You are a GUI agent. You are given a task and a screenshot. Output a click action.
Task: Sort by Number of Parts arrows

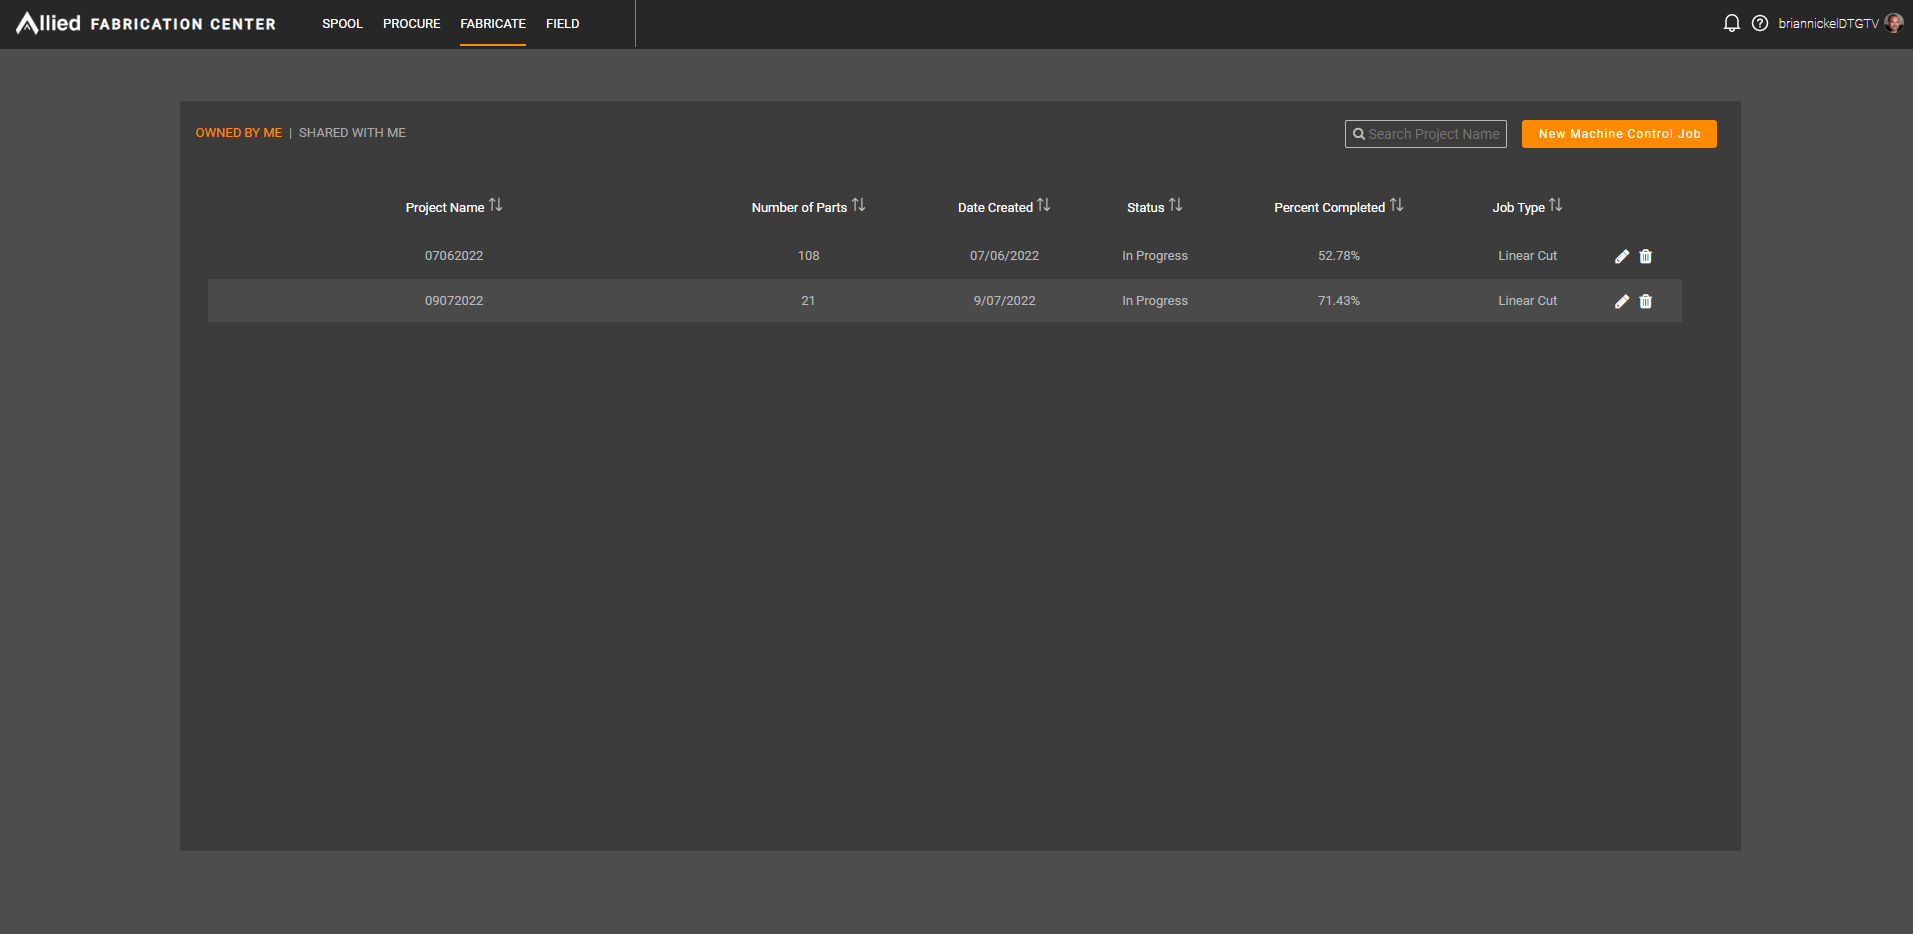859,205
